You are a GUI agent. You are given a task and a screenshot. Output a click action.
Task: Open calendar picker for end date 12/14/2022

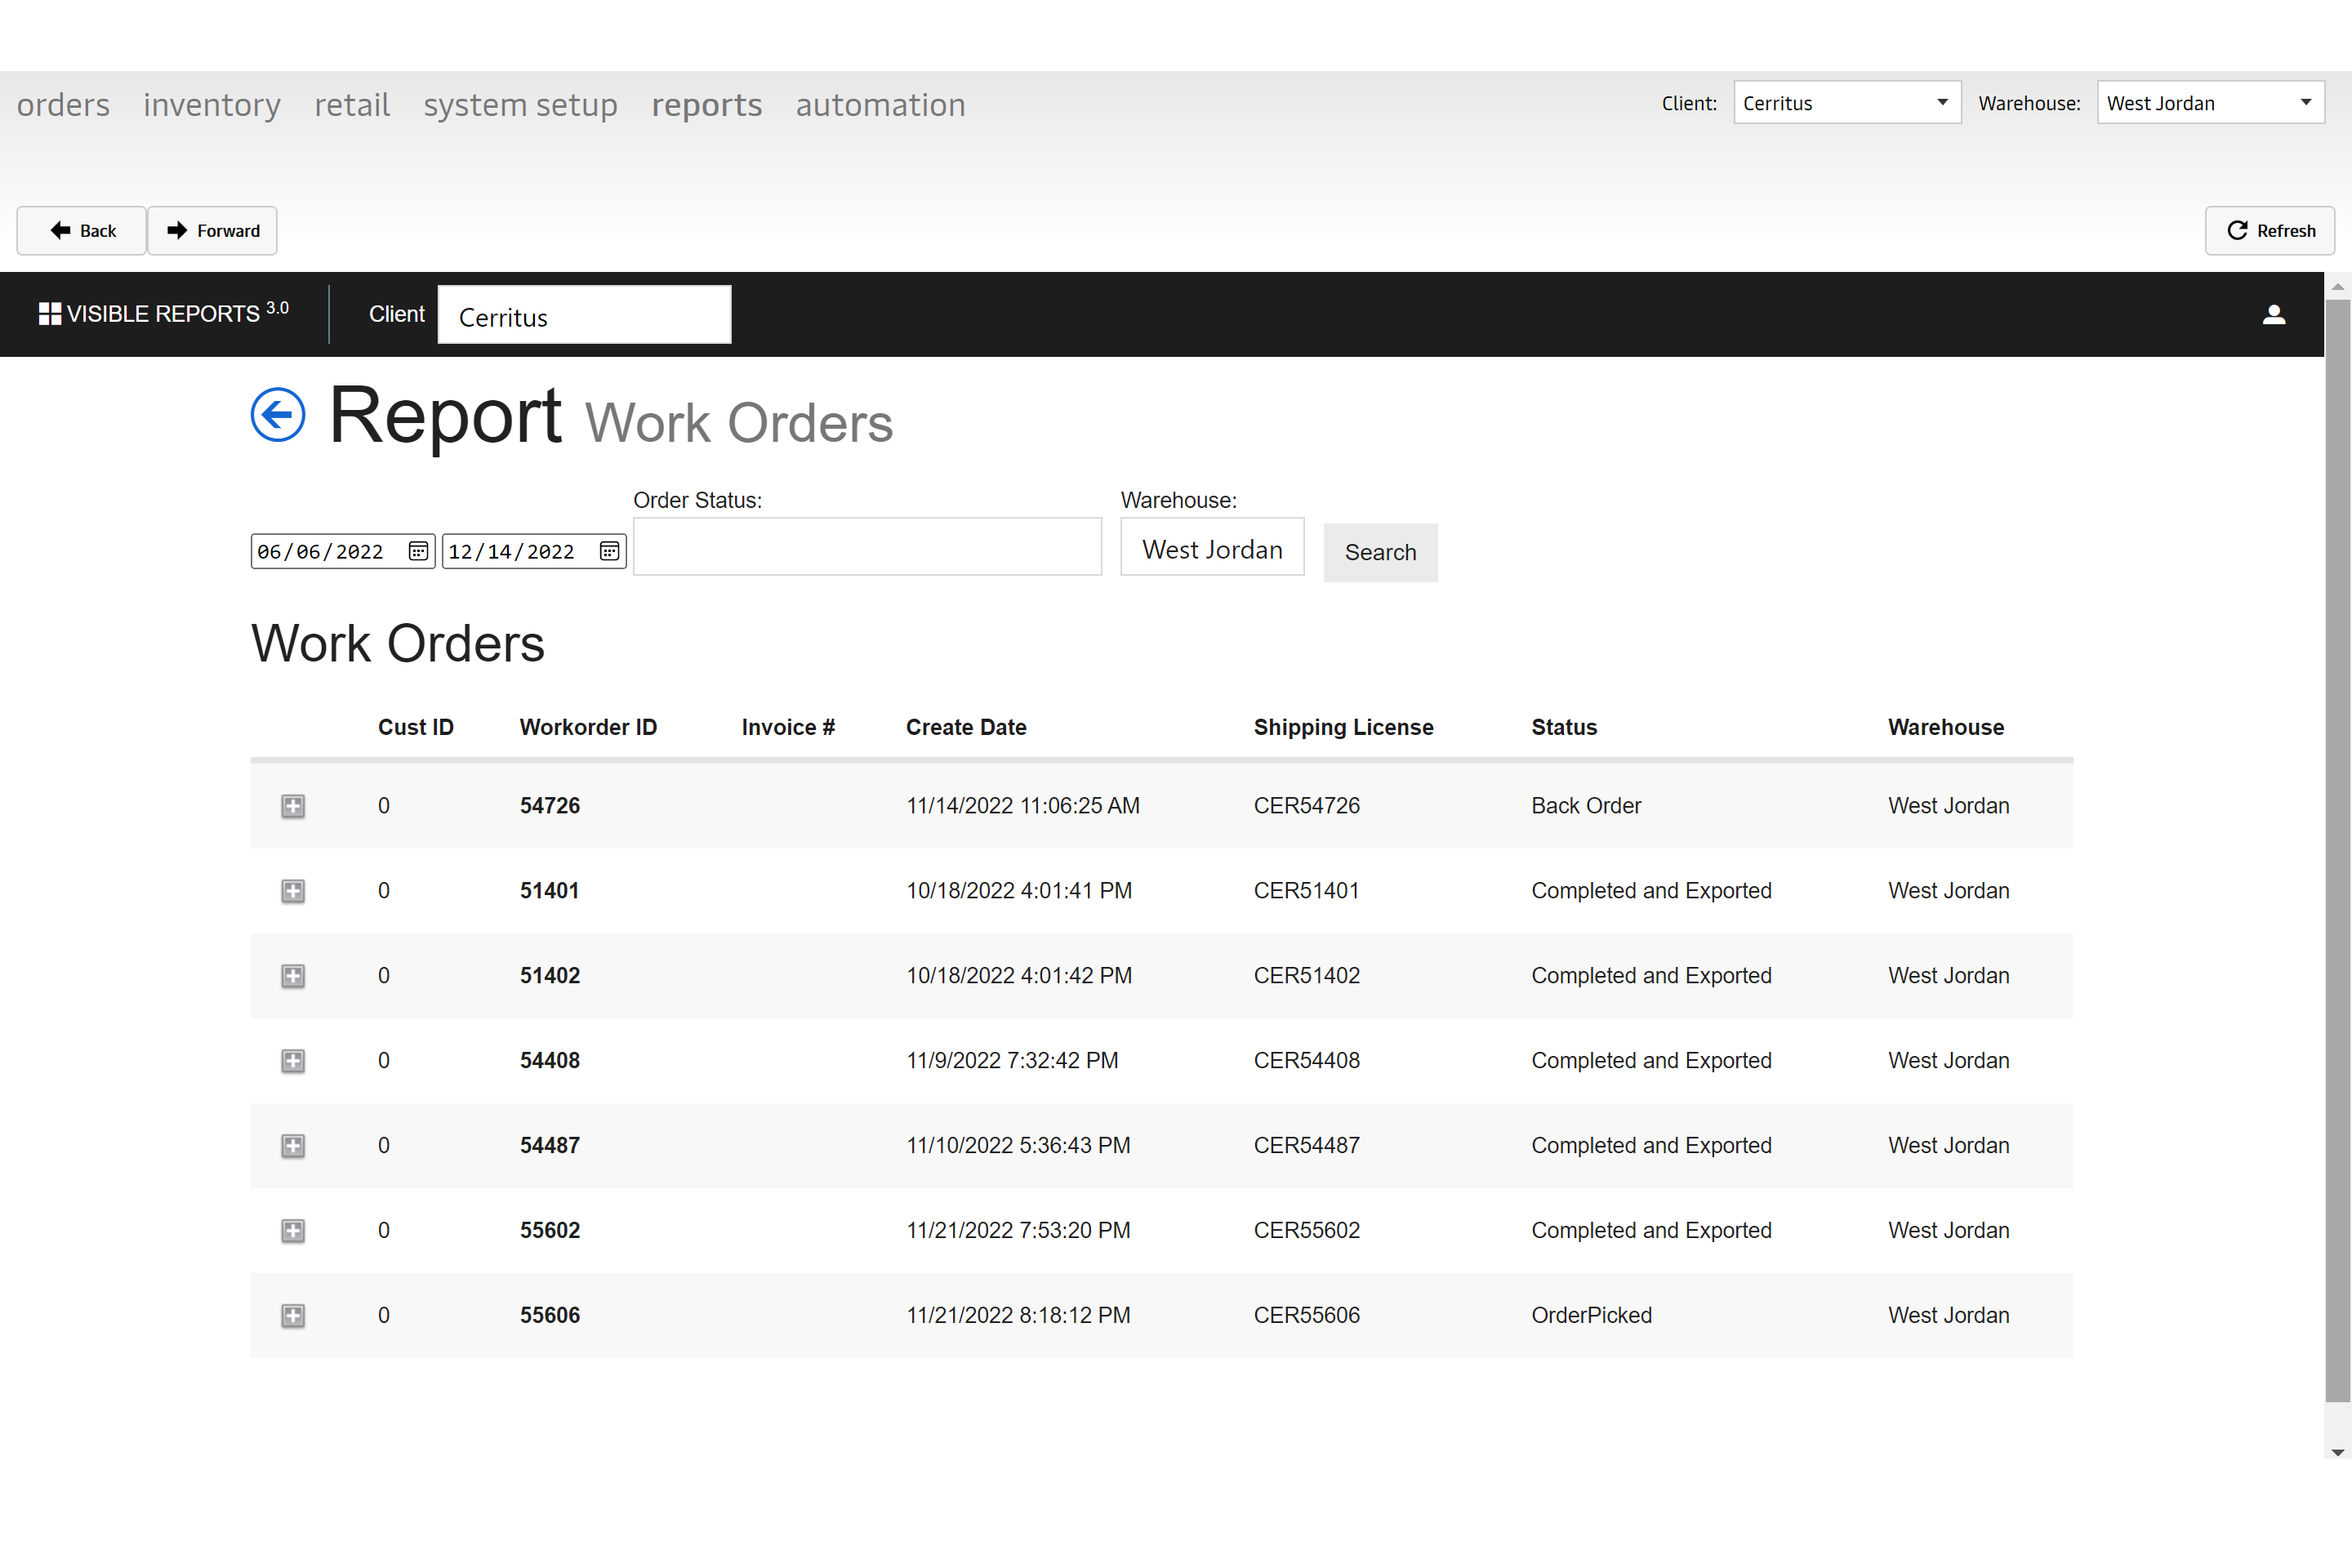click(609, 551)
